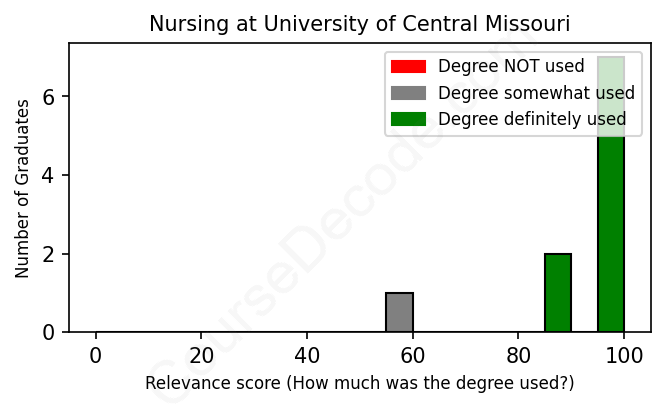The width and height of the screenshot is (665, 408).
Task: Click the green legend color swatch
Action: coord(408,119)
